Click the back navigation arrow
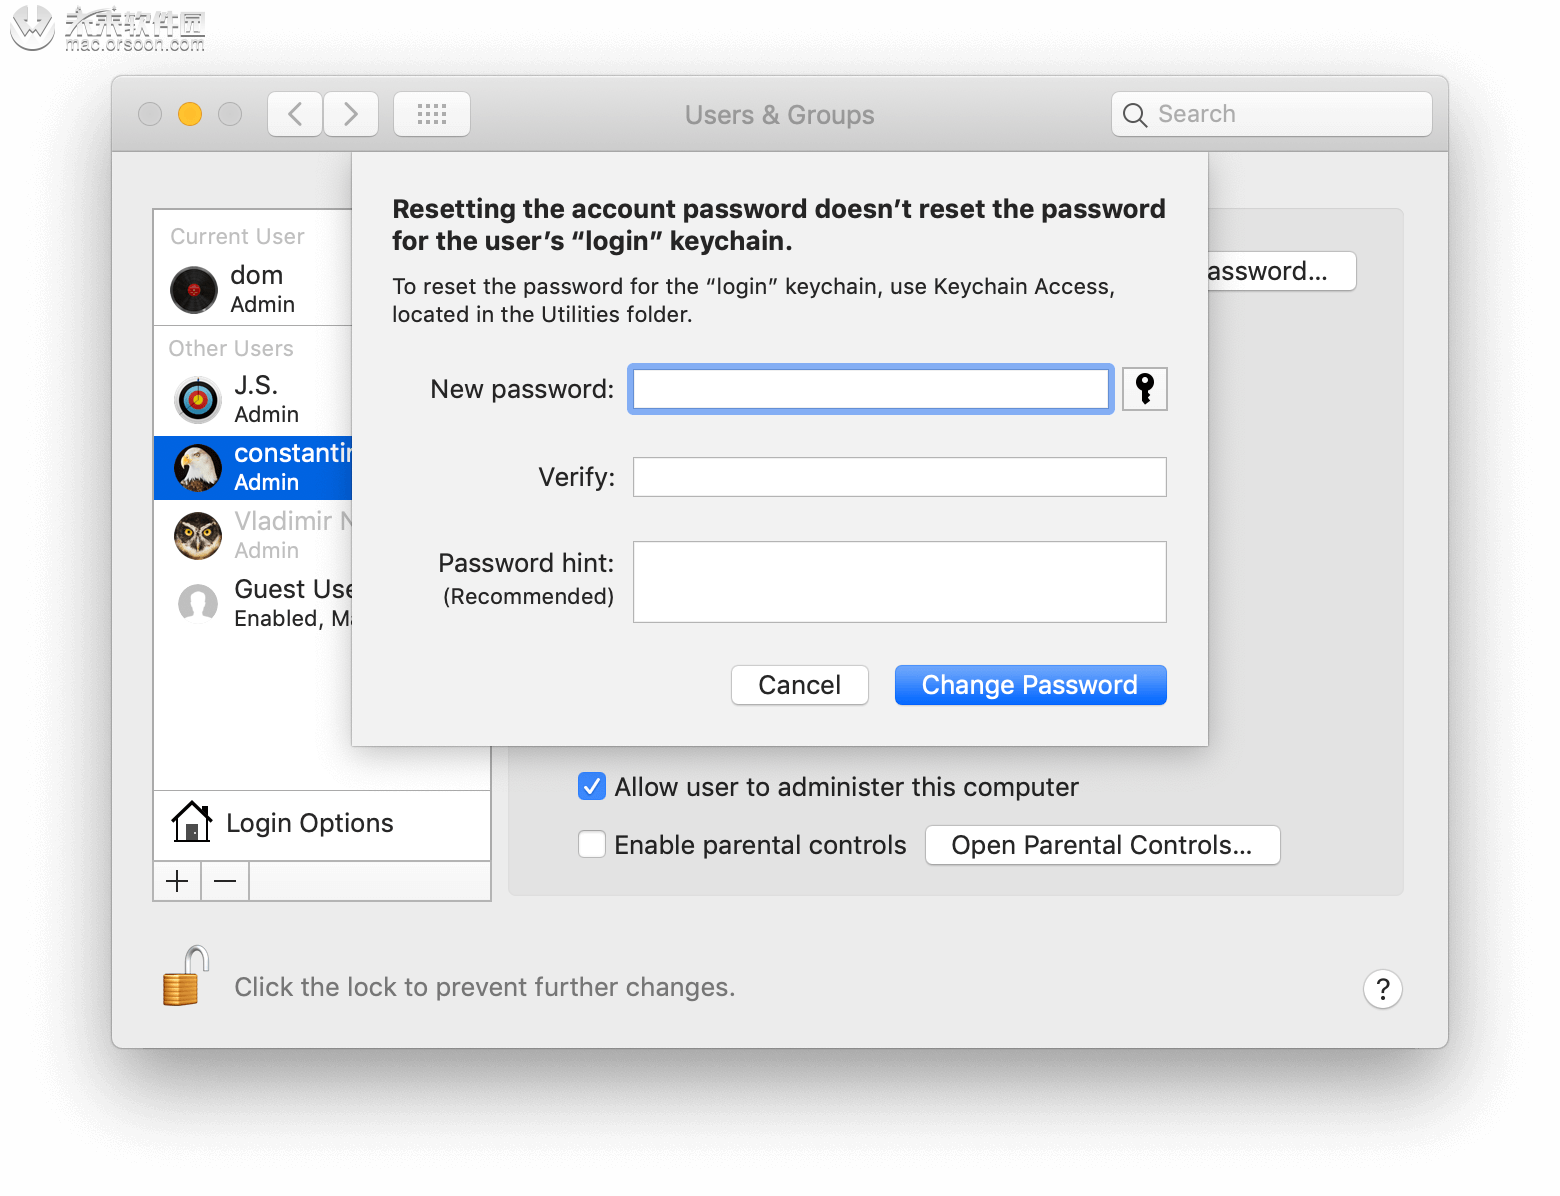The width and height of the screenshot is (1560, 1196). tap(295, 114)
